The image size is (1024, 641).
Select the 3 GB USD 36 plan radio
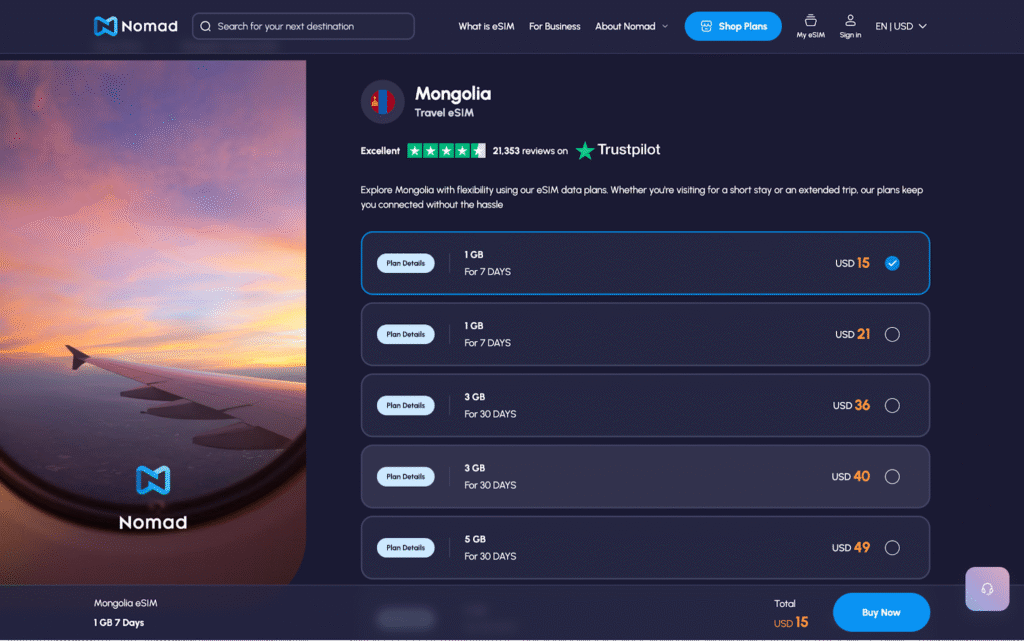pyautogui.click(x=892, y=405)
